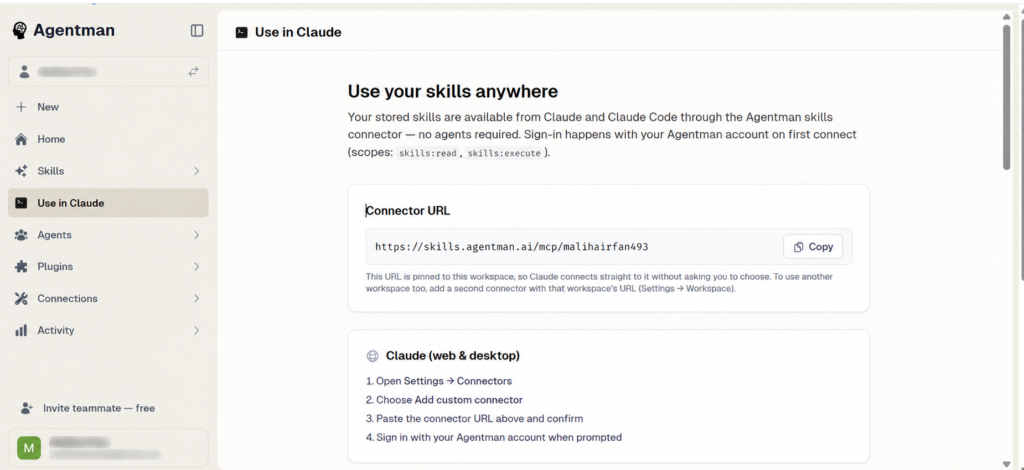Click the Agentman brand name
Image resolution: width=1024 pixels, height=470 pixels.
(74, 30)
